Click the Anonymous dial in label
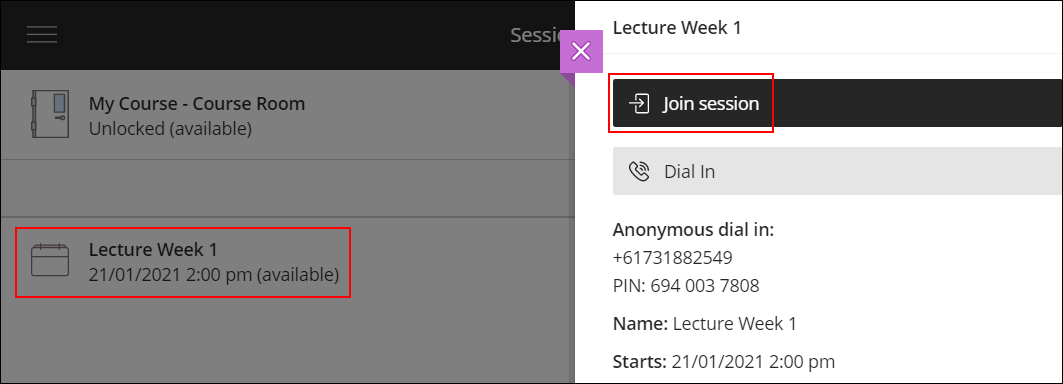 [693, 229]
